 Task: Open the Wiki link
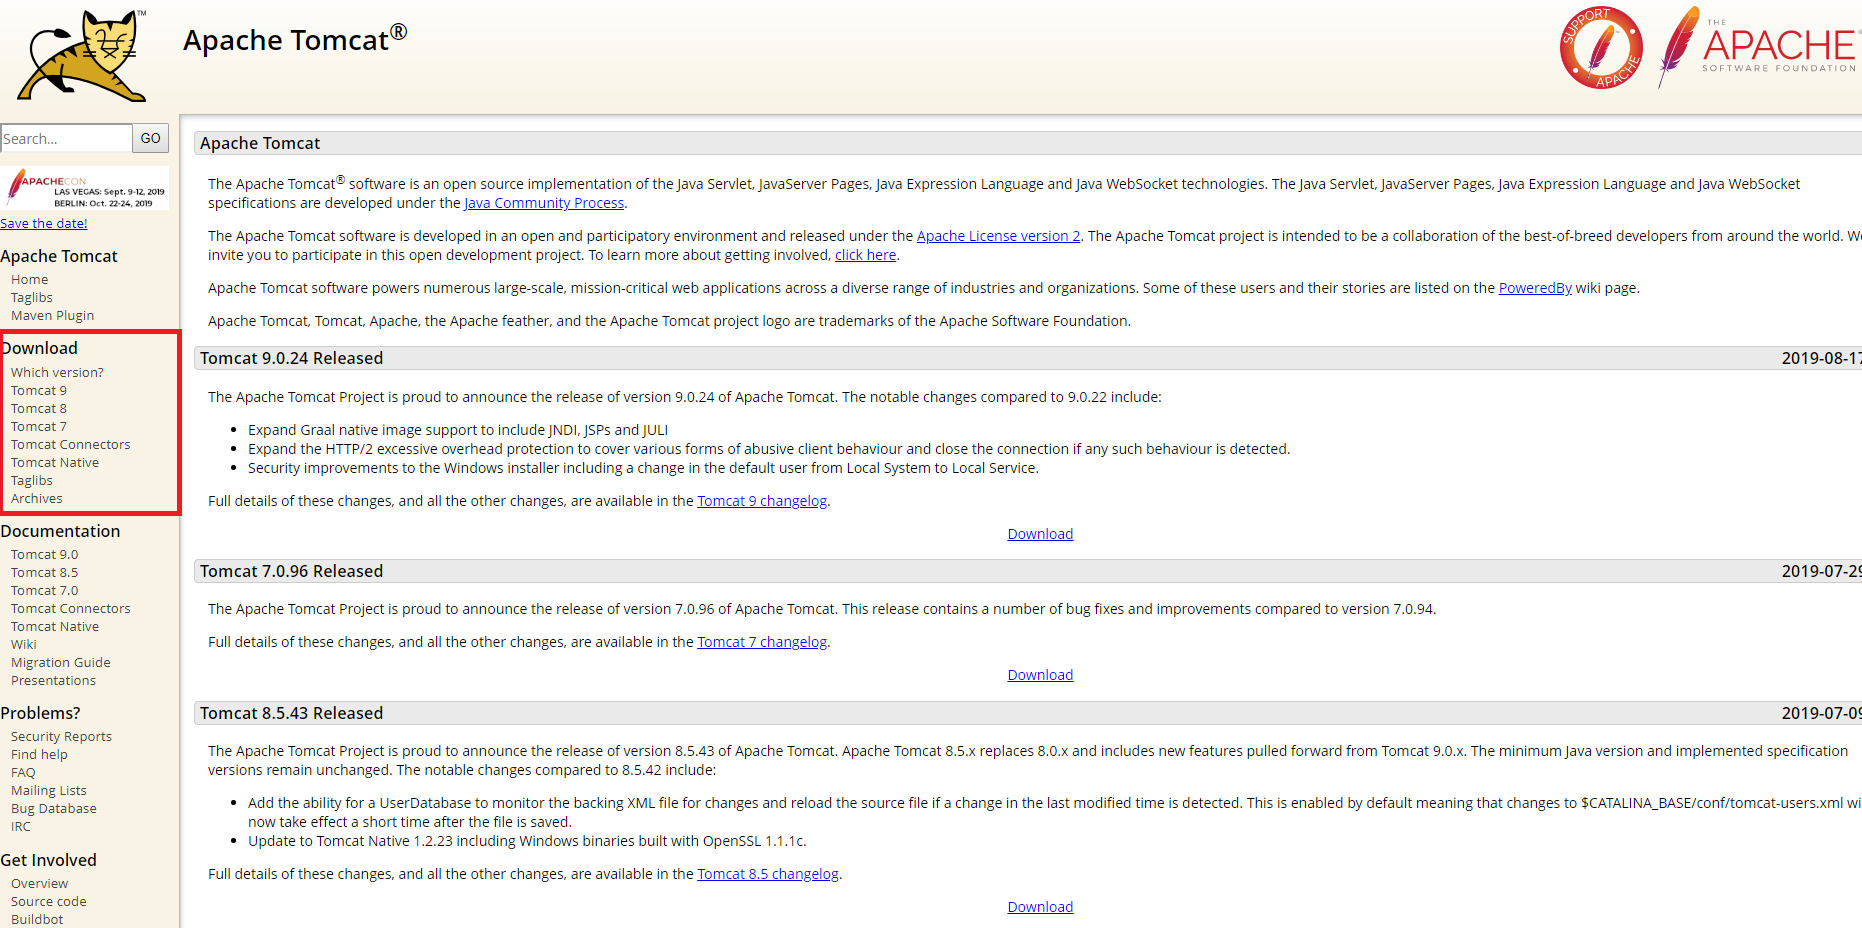coord(23,644)
